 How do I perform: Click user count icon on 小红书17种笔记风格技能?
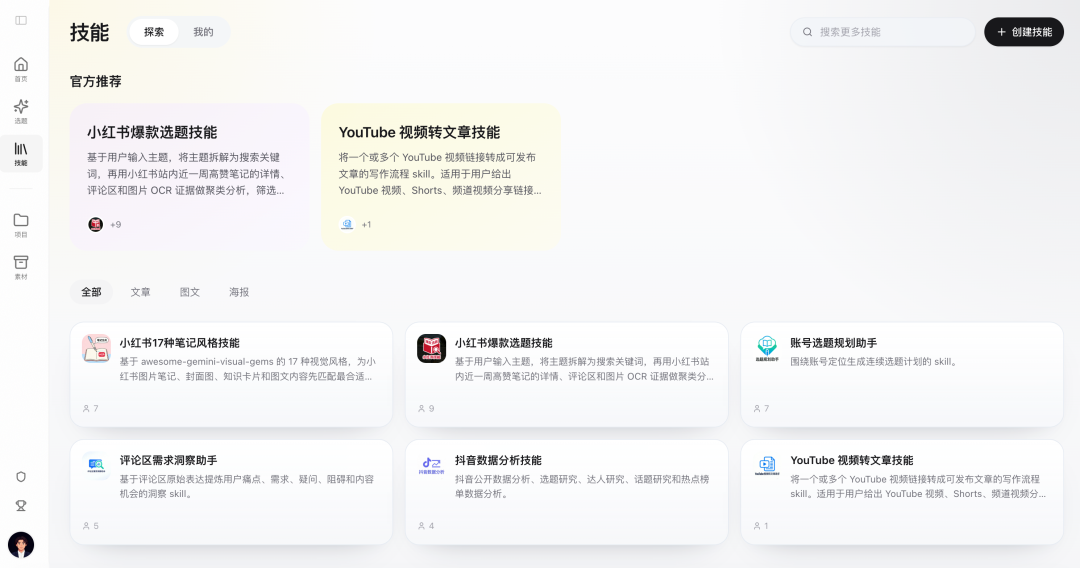86,408
